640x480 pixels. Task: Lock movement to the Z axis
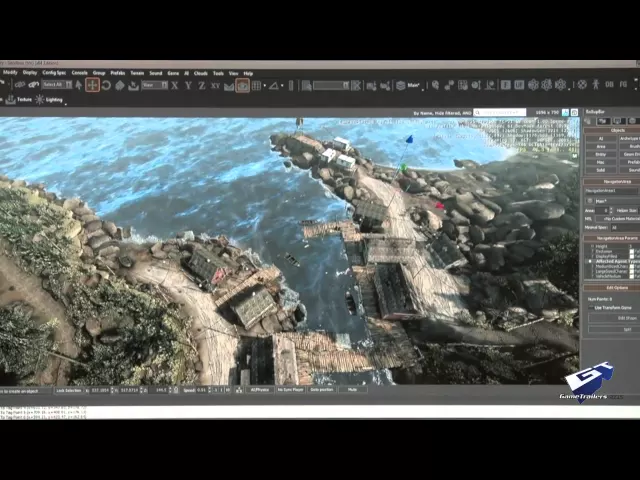point(202,85)
